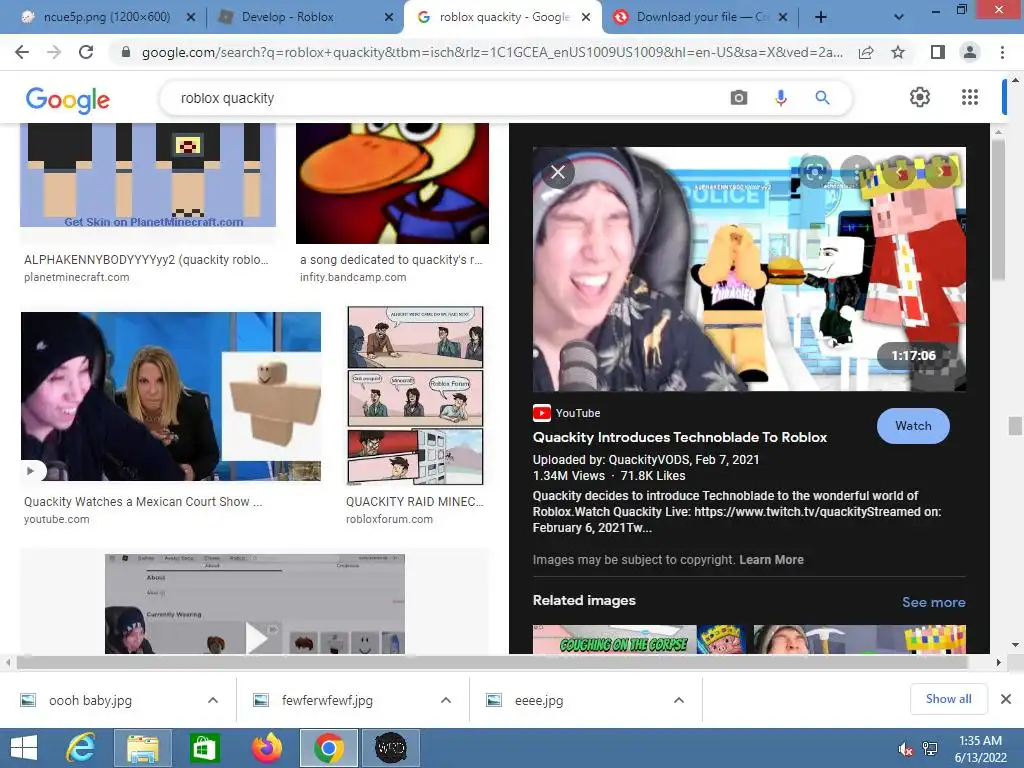Expand options for oooh baby.jpg download
Viewport: 1024px width, 768px height.
213,700
